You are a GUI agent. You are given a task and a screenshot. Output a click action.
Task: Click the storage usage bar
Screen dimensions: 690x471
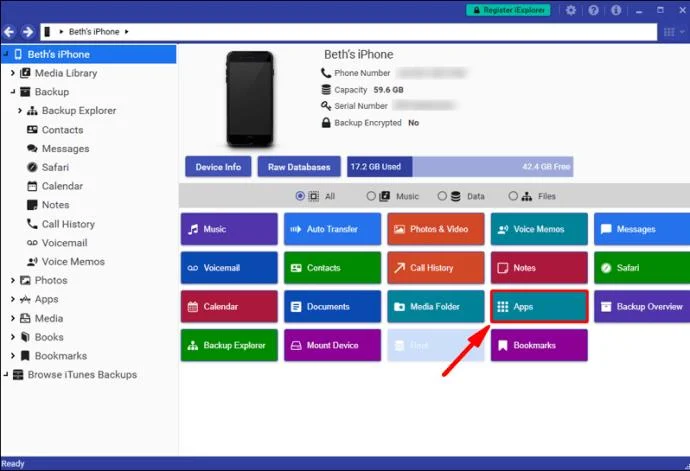pyautogui.click(x=460, y=167)
